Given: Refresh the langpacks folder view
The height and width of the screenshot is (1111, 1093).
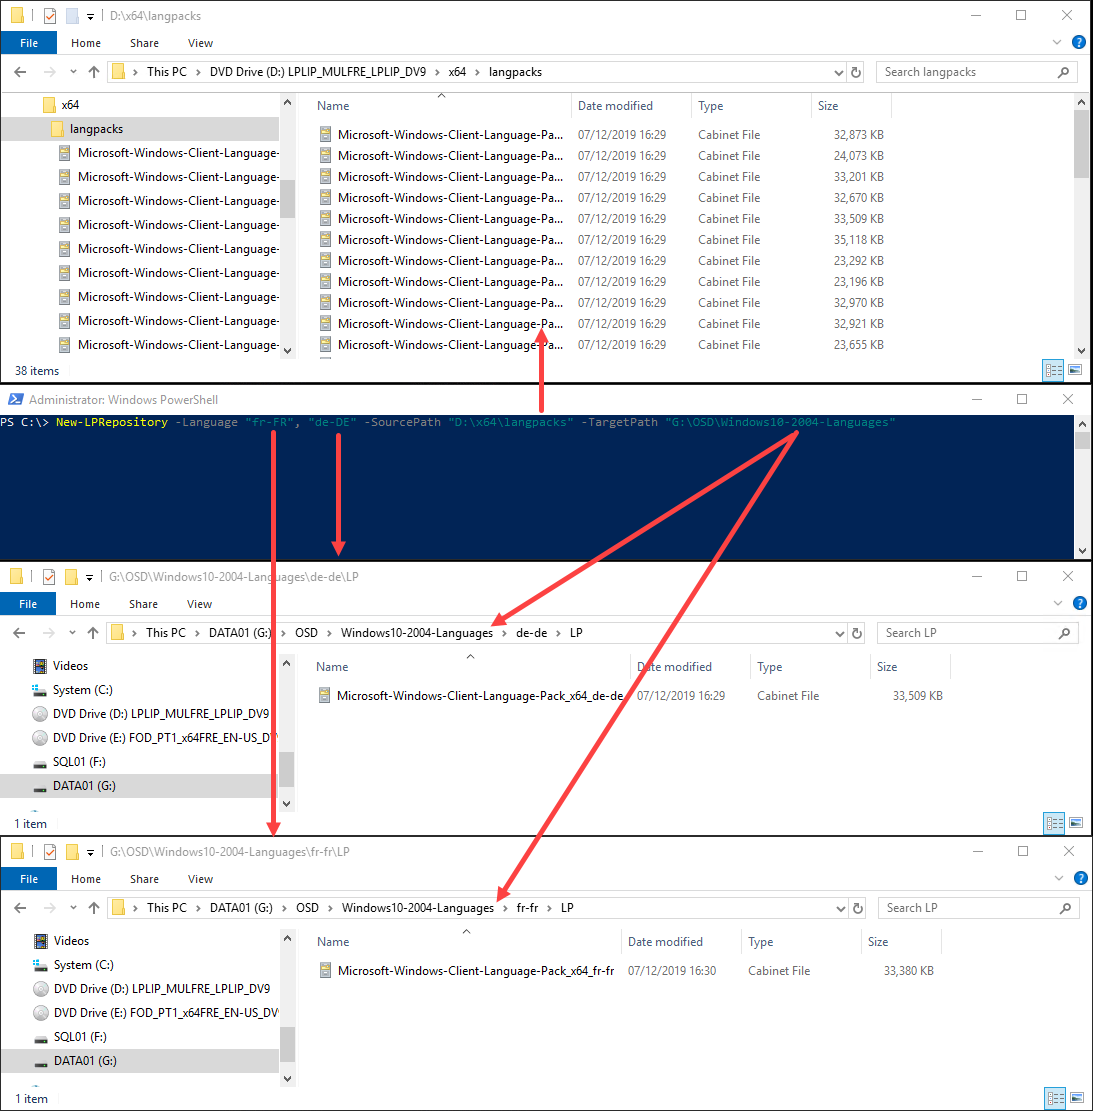Looking at the screenshot, I should (856, 72).
